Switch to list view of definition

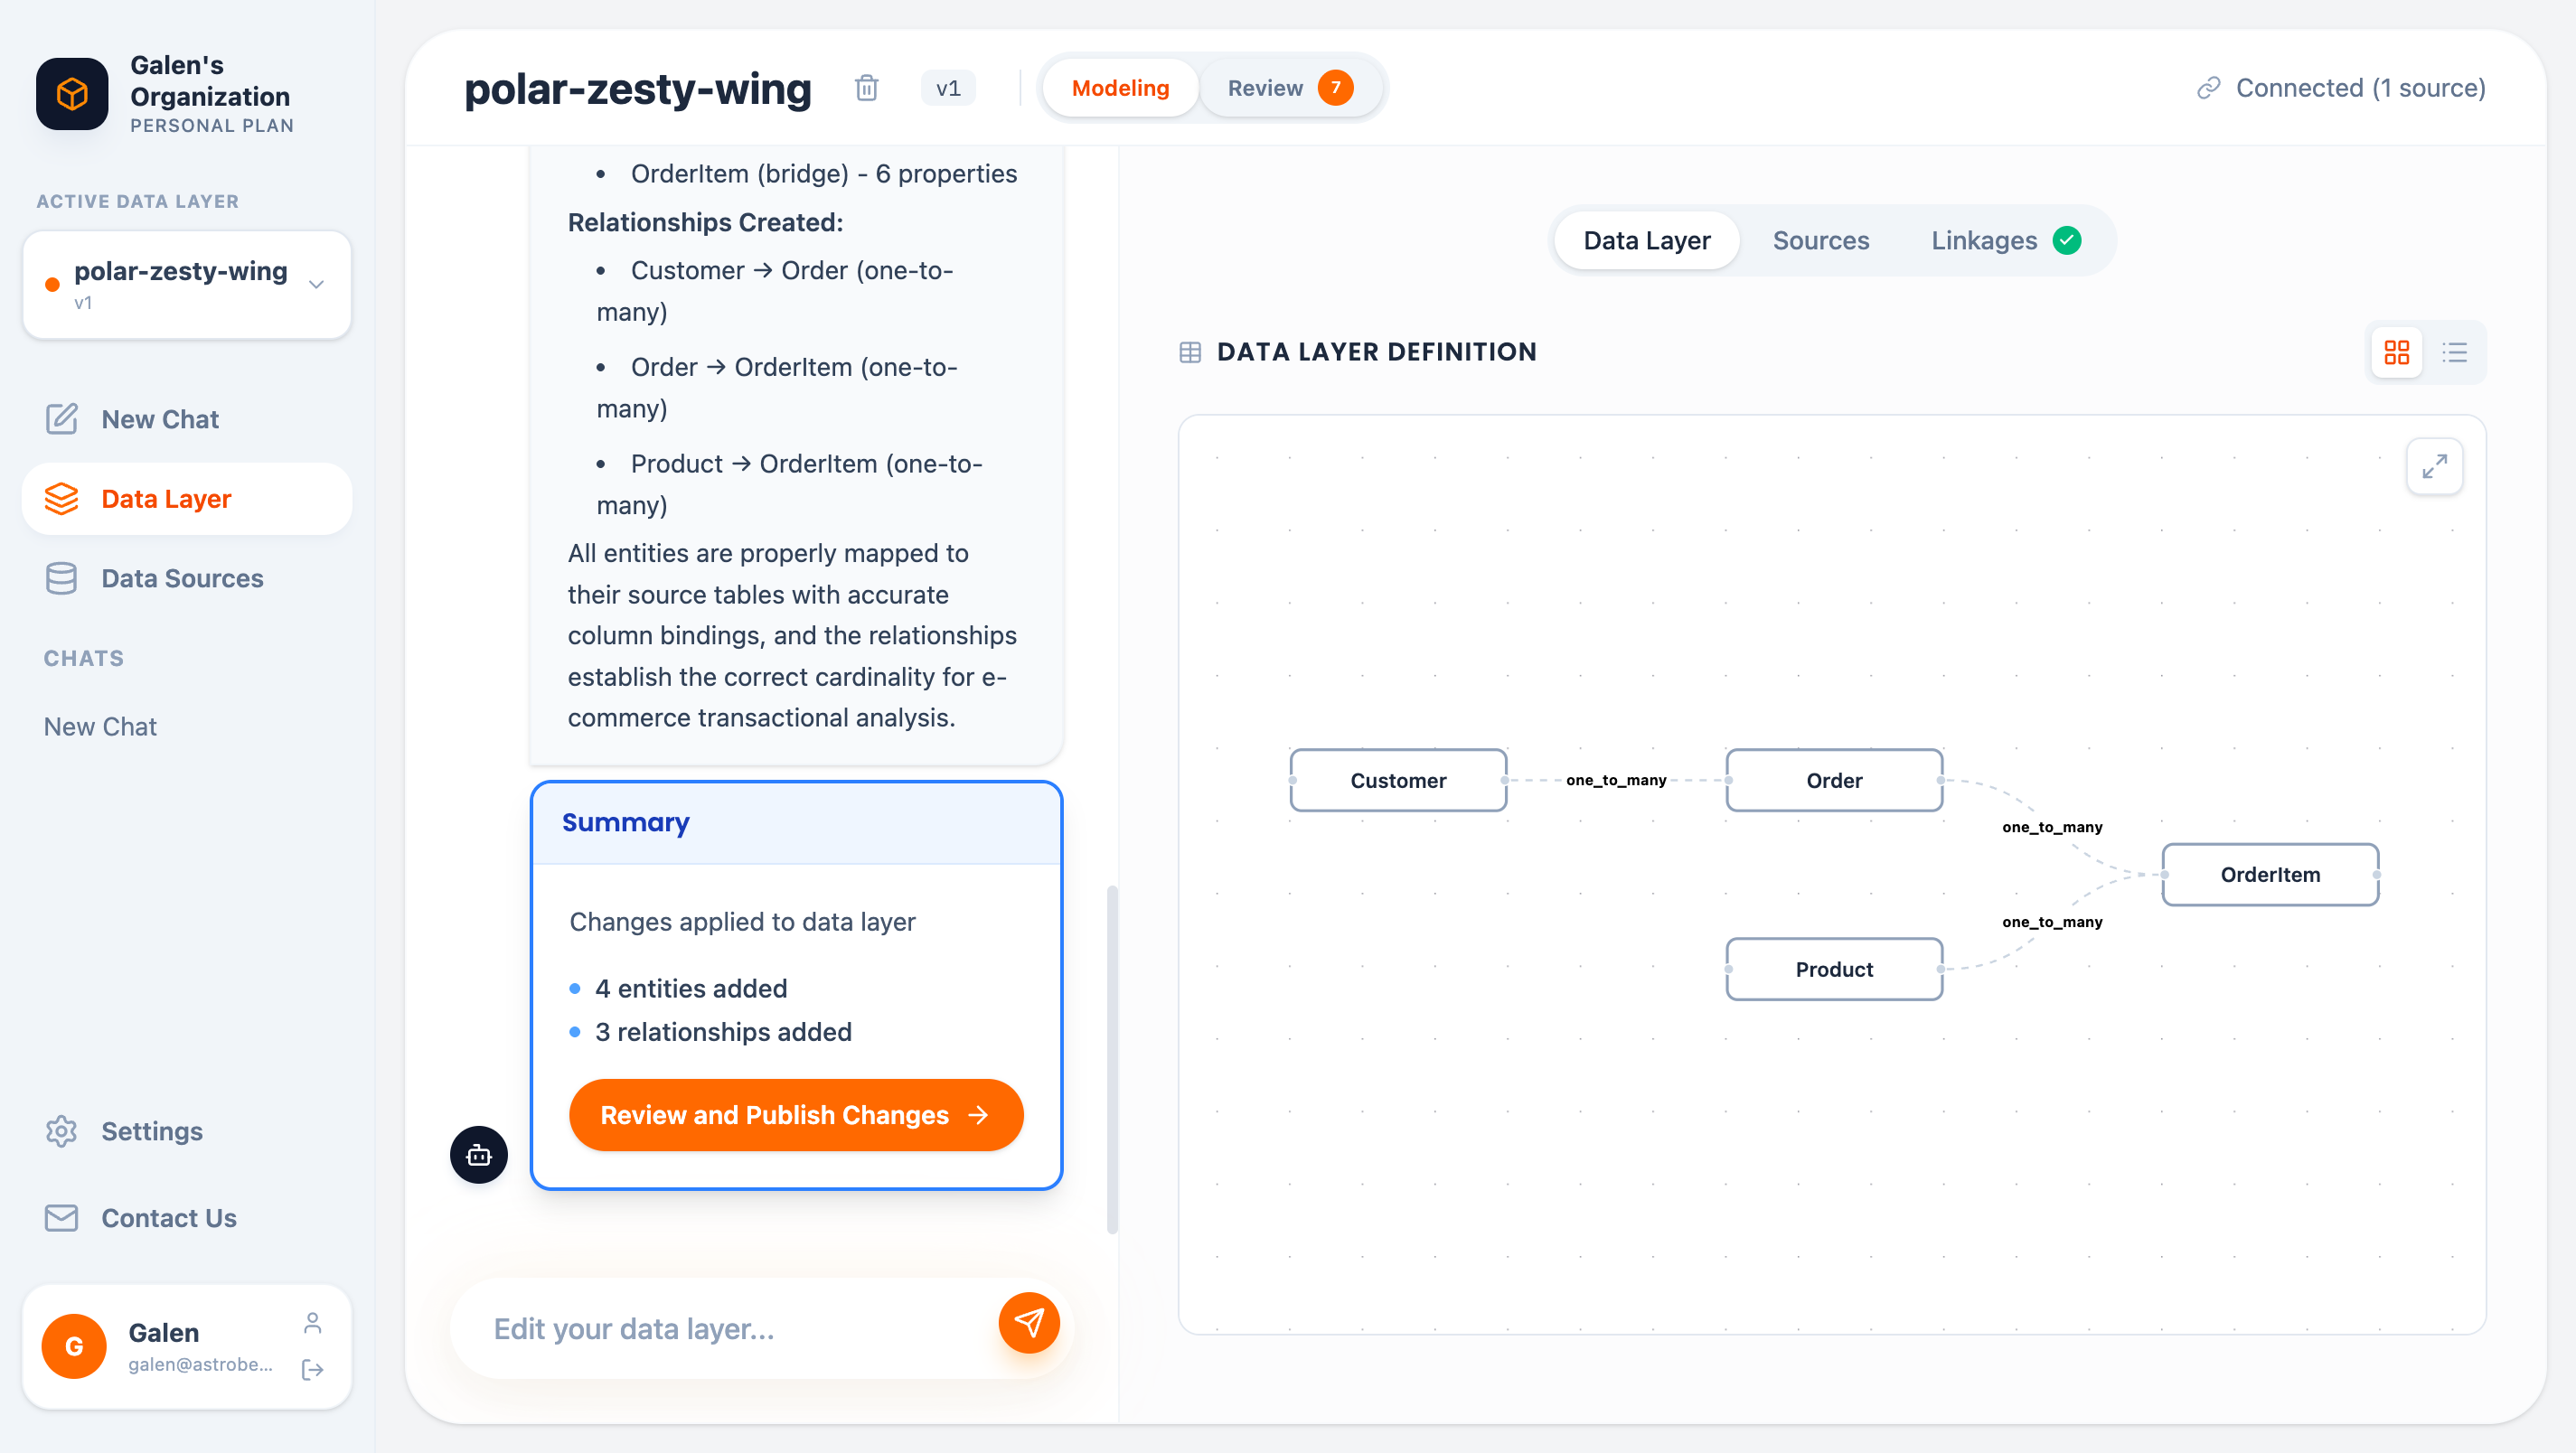(x=2454, y=352)
